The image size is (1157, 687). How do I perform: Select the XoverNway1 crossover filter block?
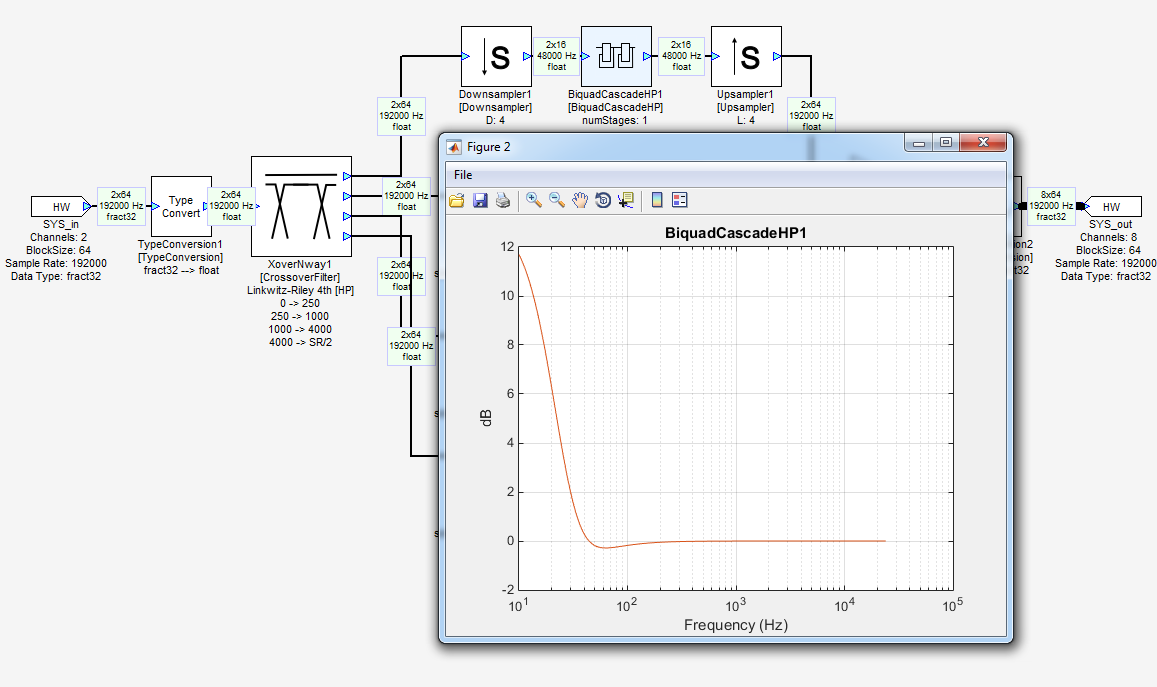300,207
